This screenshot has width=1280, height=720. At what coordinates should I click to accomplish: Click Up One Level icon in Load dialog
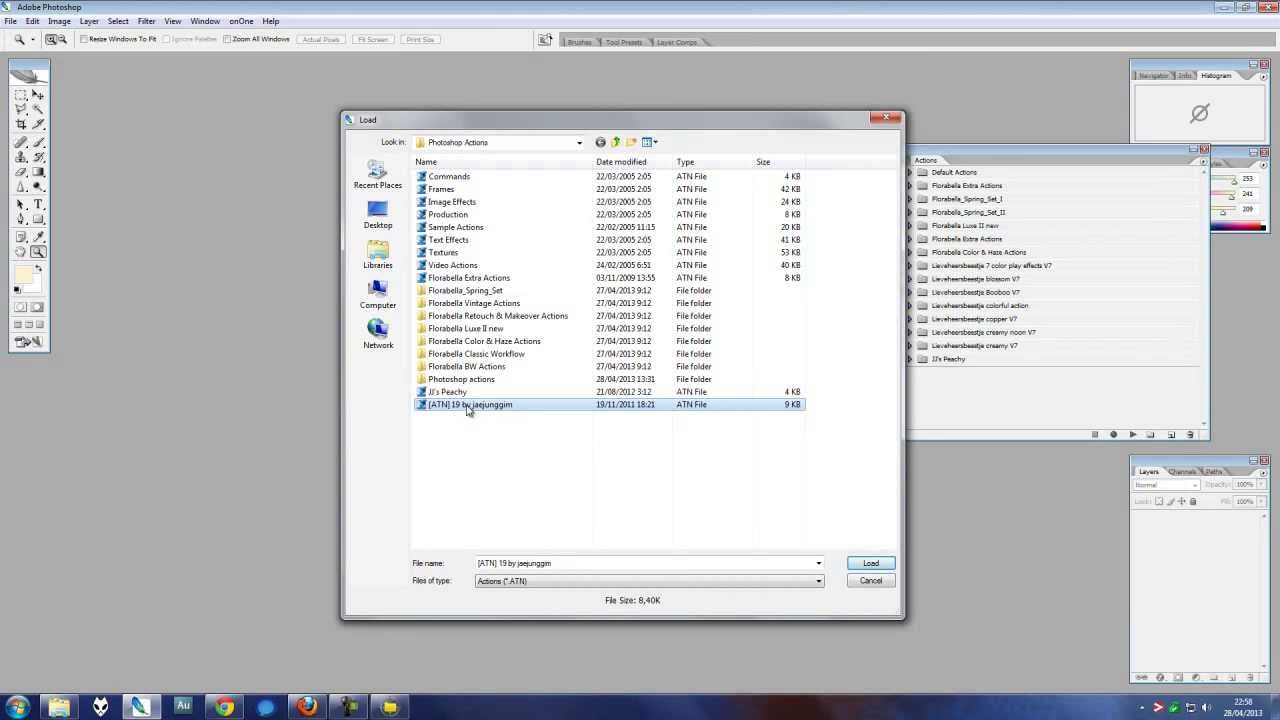[x=615, y=142]
